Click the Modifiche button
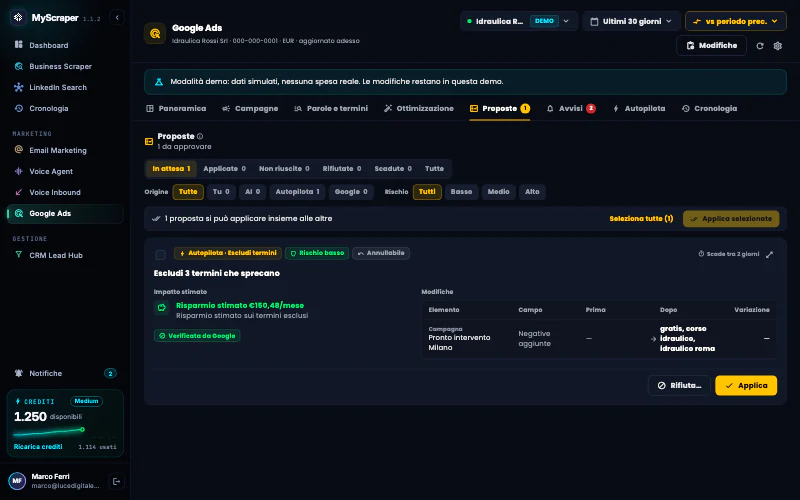This screenshot has width=800, height=500. (711, 45)
